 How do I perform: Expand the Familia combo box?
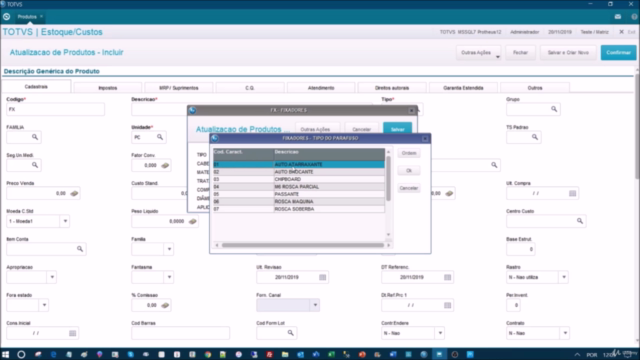point(169,249)
